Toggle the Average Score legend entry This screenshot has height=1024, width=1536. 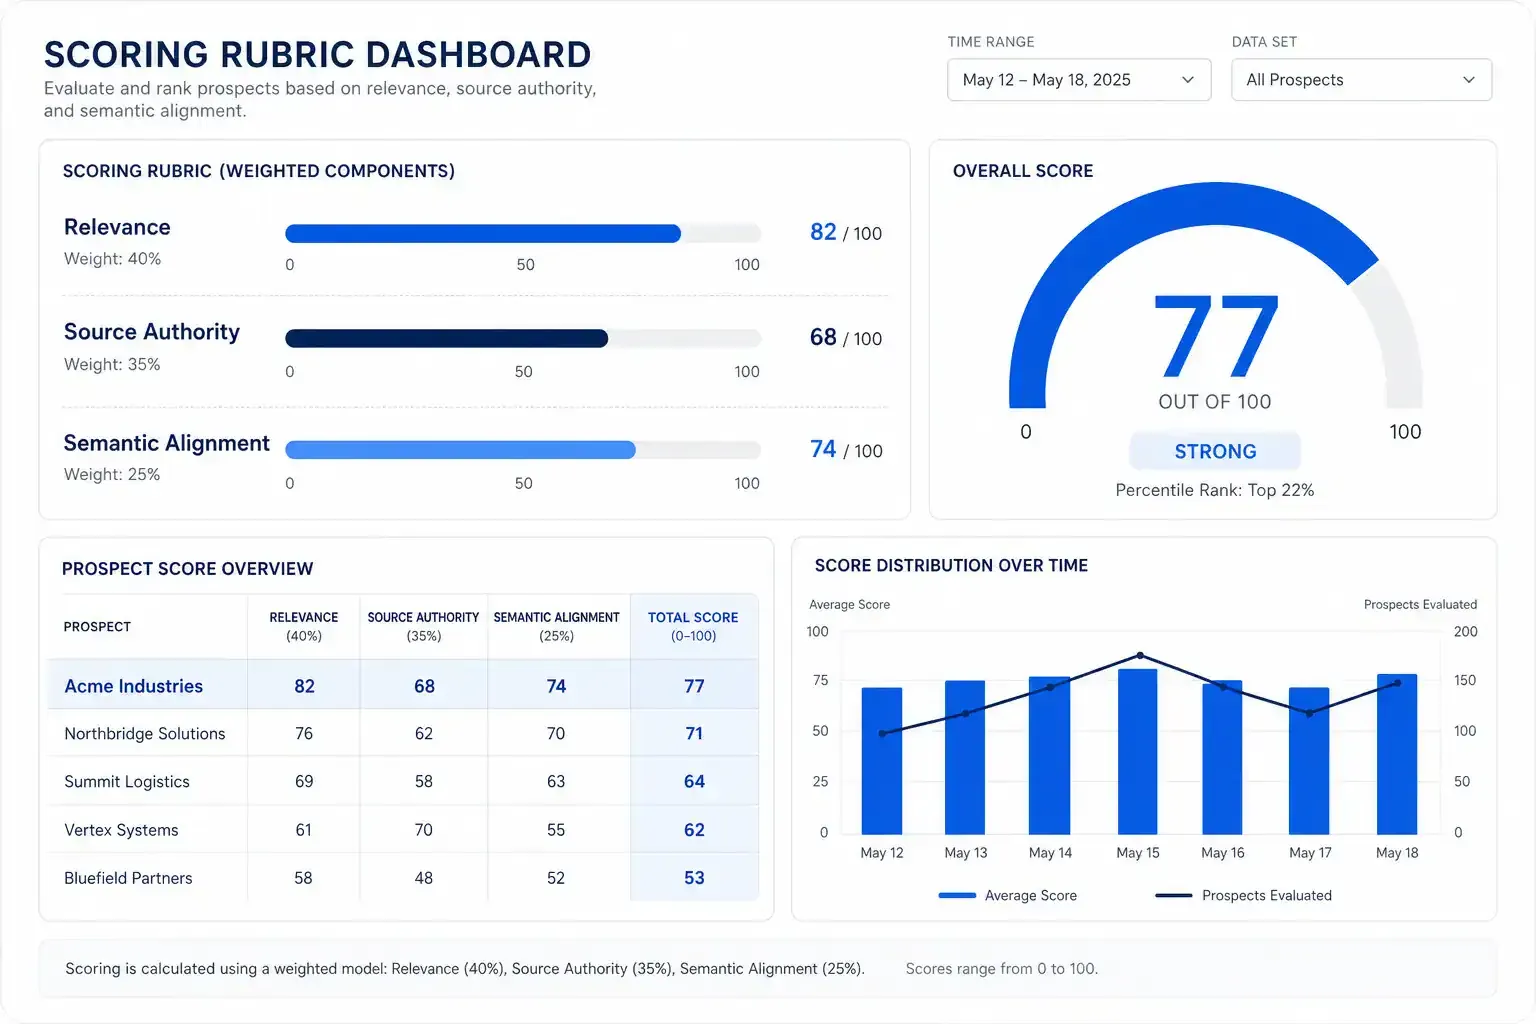coord(1008,896)
